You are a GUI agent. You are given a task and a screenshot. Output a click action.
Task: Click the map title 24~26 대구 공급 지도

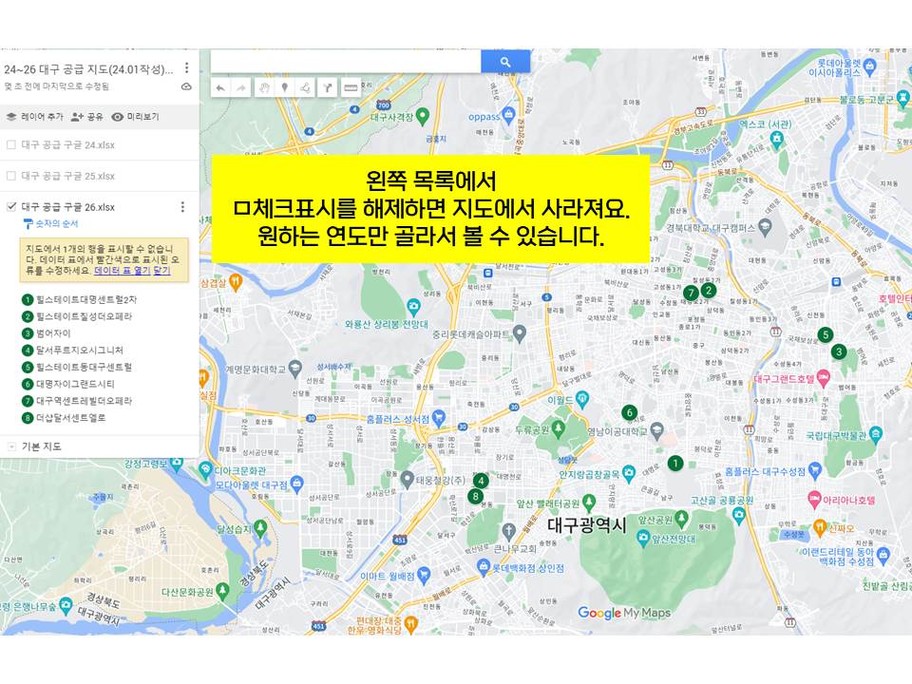coord(88,70)
